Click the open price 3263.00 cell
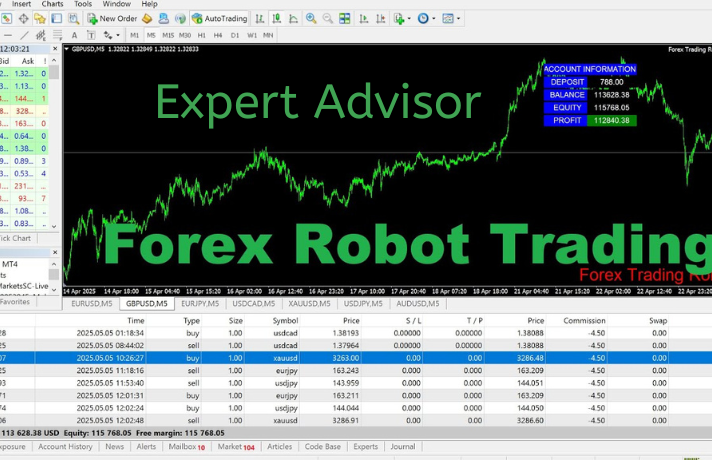 click(x=346, y=358)
